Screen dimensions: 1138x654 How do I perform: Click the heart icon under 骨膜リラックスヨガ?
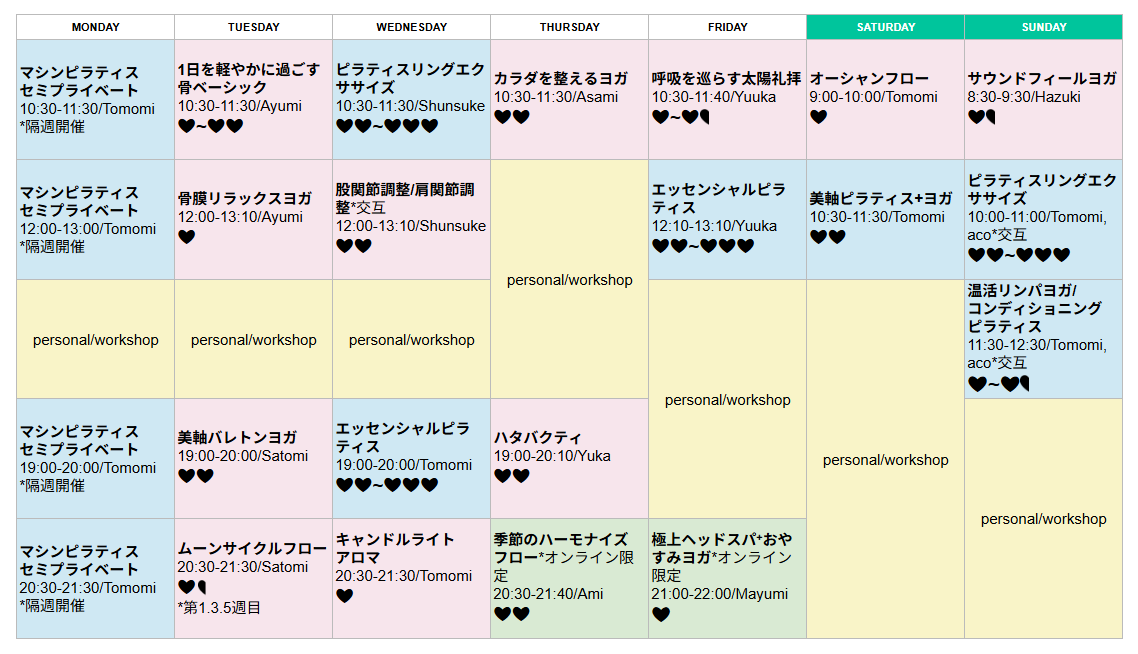[x=186, y=237]
